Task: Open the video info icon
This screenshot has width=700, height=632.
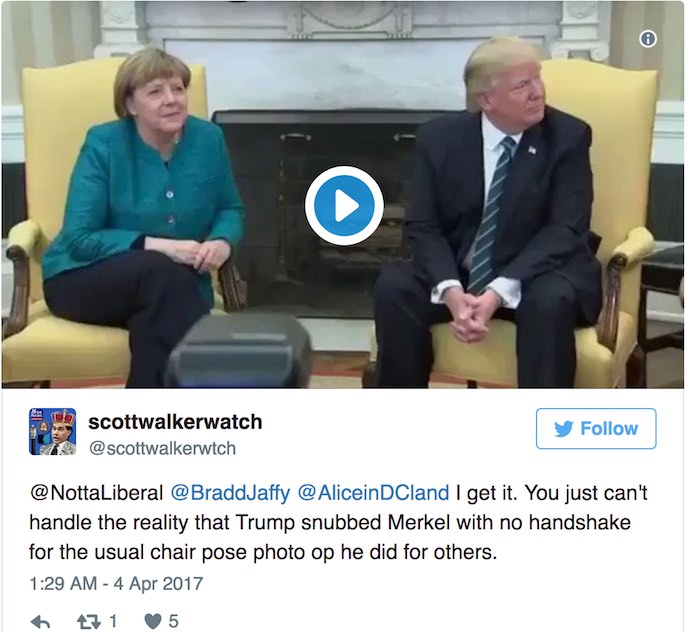Action: [x=648, y=39]
